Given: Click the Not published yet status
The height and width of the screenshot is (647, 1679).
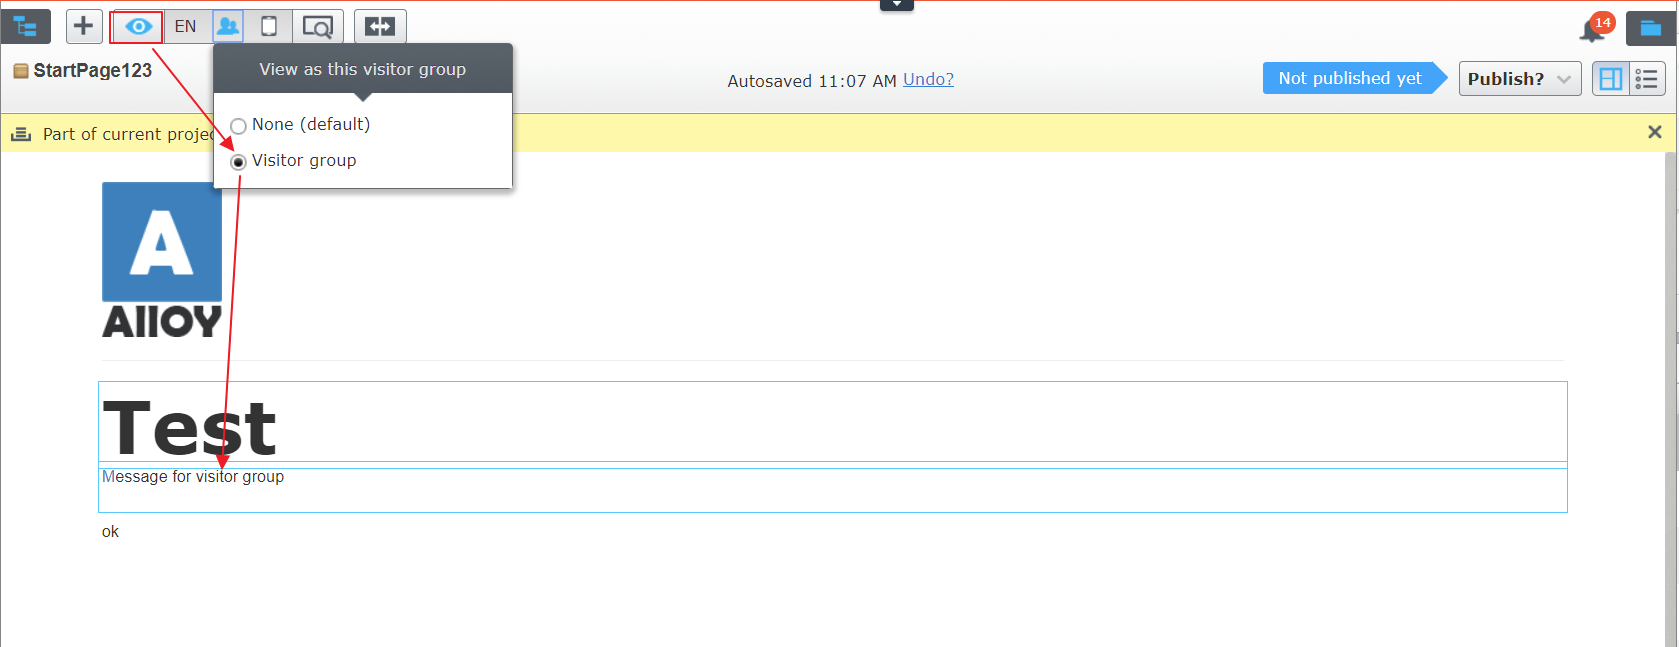Looking at the screenshot, I should tap(1350, 78).
